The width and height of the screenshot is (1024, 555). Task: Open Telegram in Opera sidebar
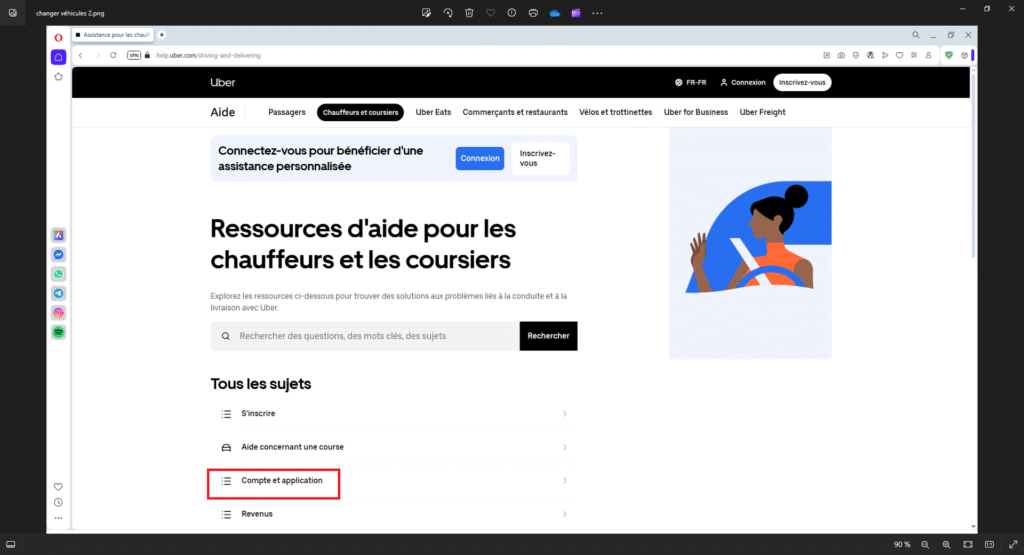click(58, 294)
